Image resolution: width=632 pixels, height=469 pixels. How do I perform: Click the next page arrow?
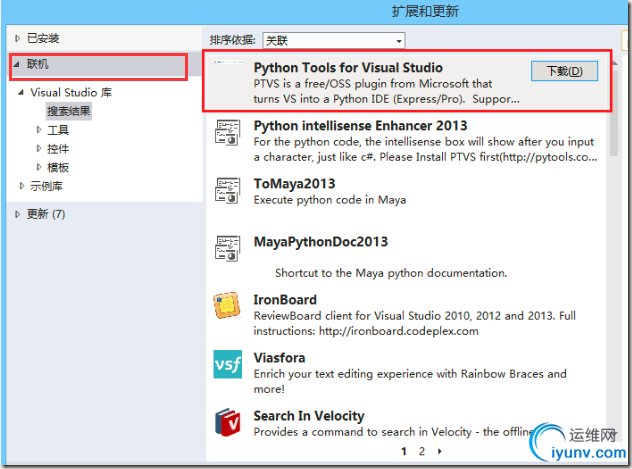click(439, 451)
